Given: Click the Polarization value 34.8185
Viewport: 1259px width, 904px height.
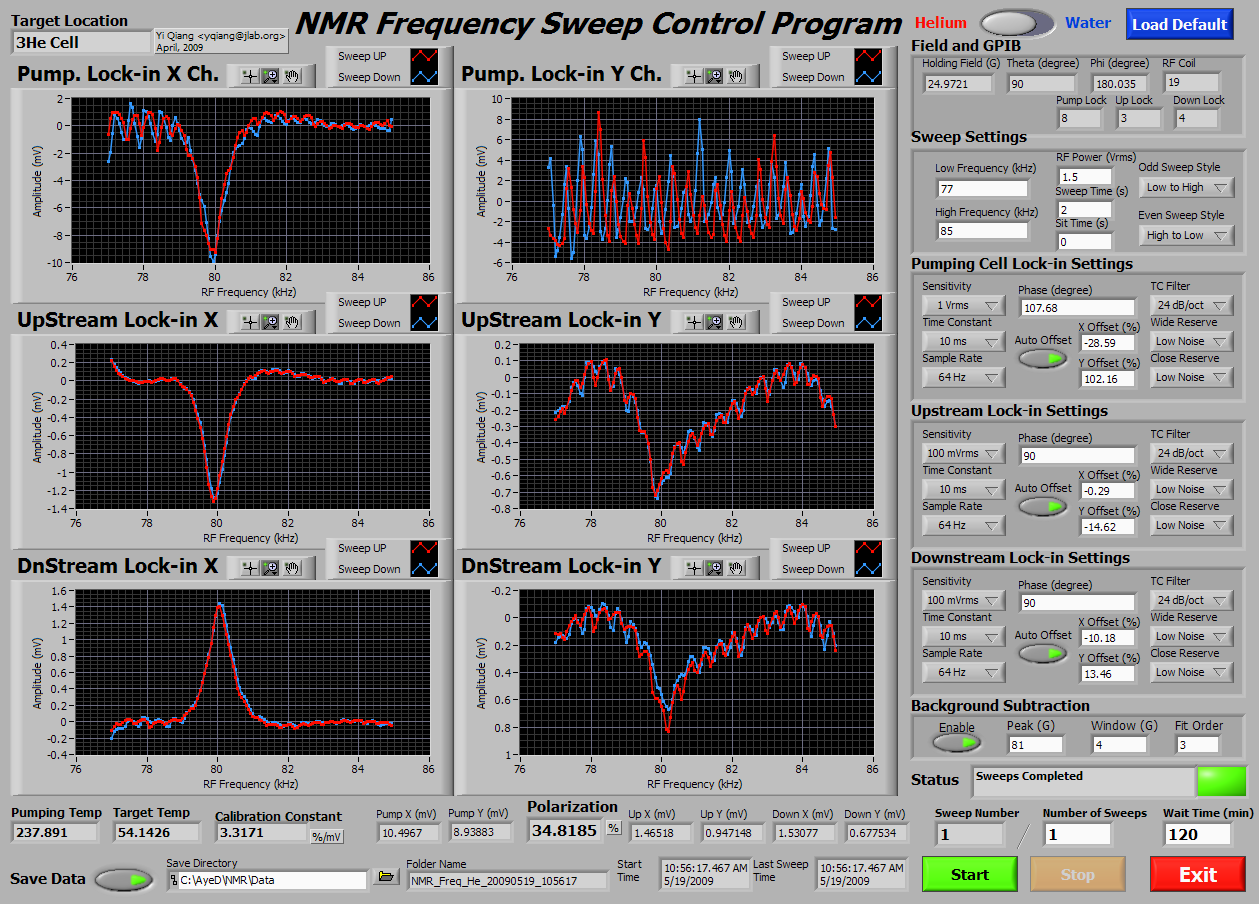Looking at the screenshot, I should pyautogui.click(x=565, y=830).
